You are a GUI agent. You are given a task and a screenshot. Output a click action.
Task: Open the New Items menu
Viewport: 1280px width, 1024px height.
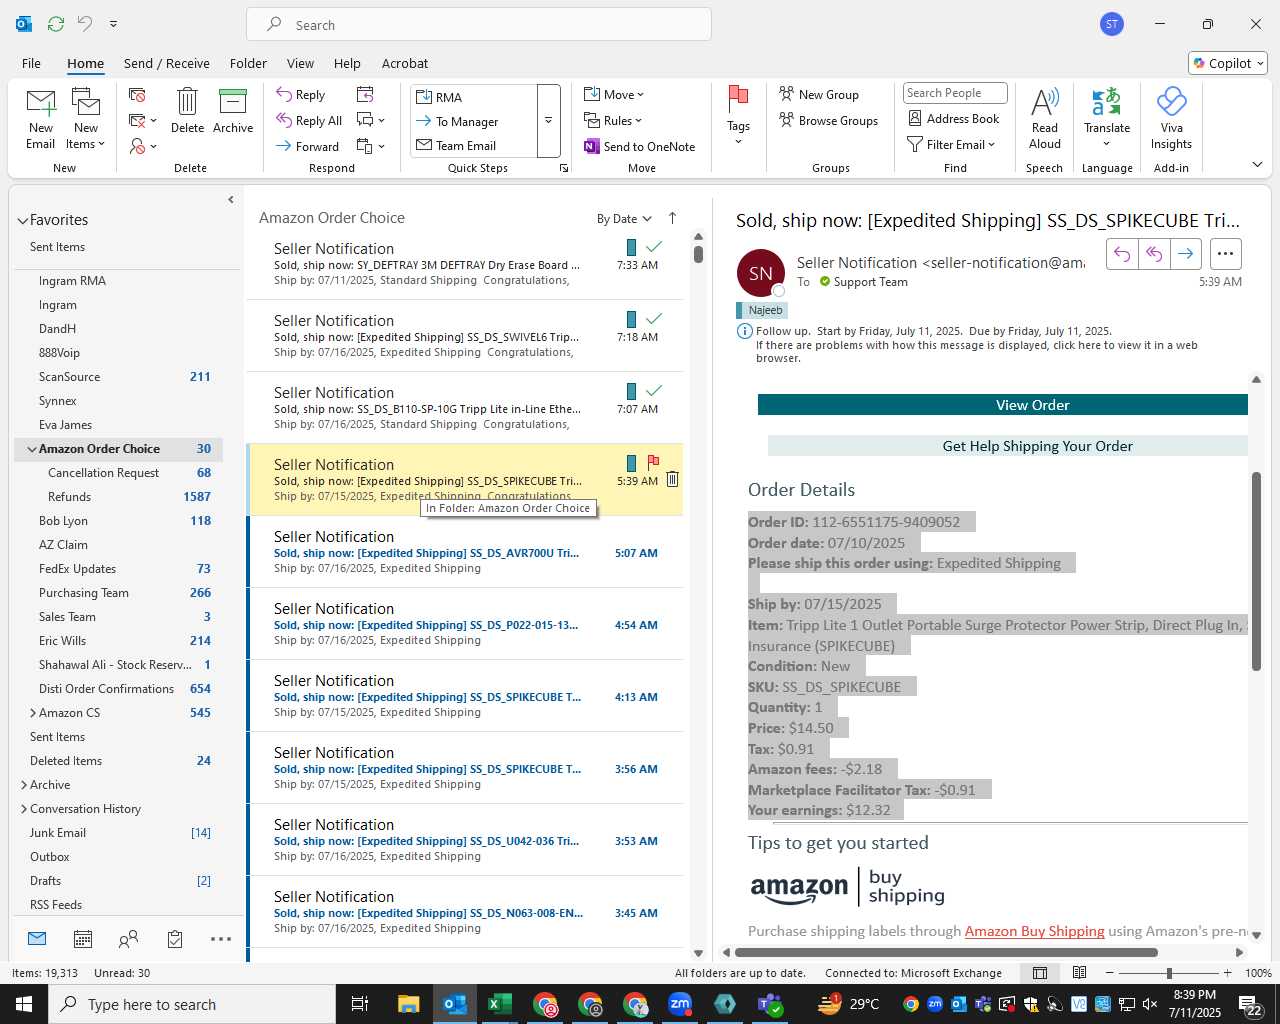[x=86, y=119]
